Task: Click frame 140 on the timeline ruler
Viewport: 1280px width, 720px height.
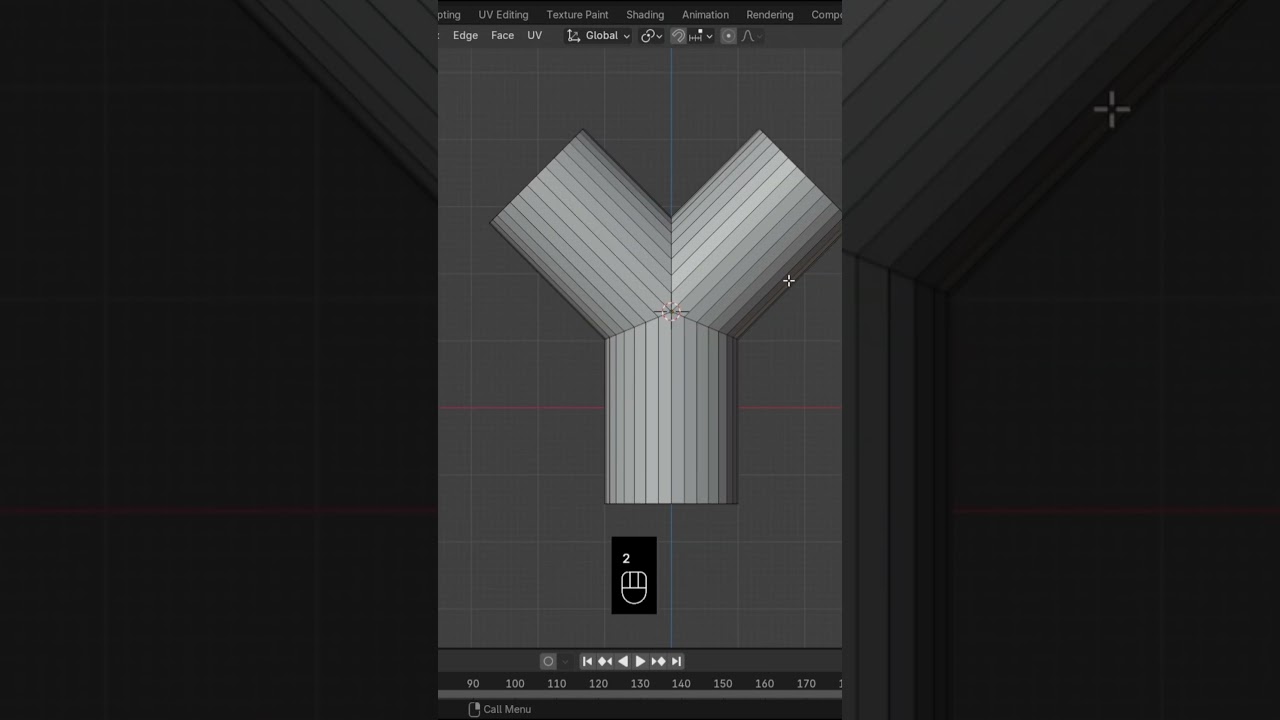Action: [681, 684]
